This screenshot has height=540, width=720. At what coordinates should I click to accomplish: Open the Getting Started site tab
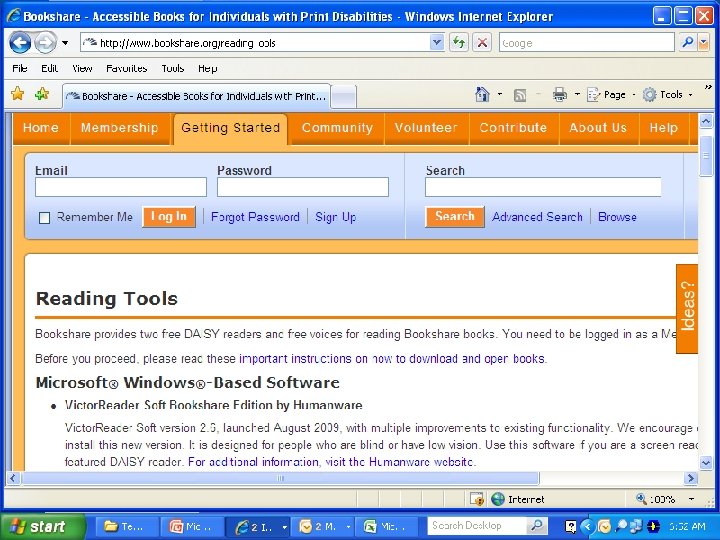[231, 128]
